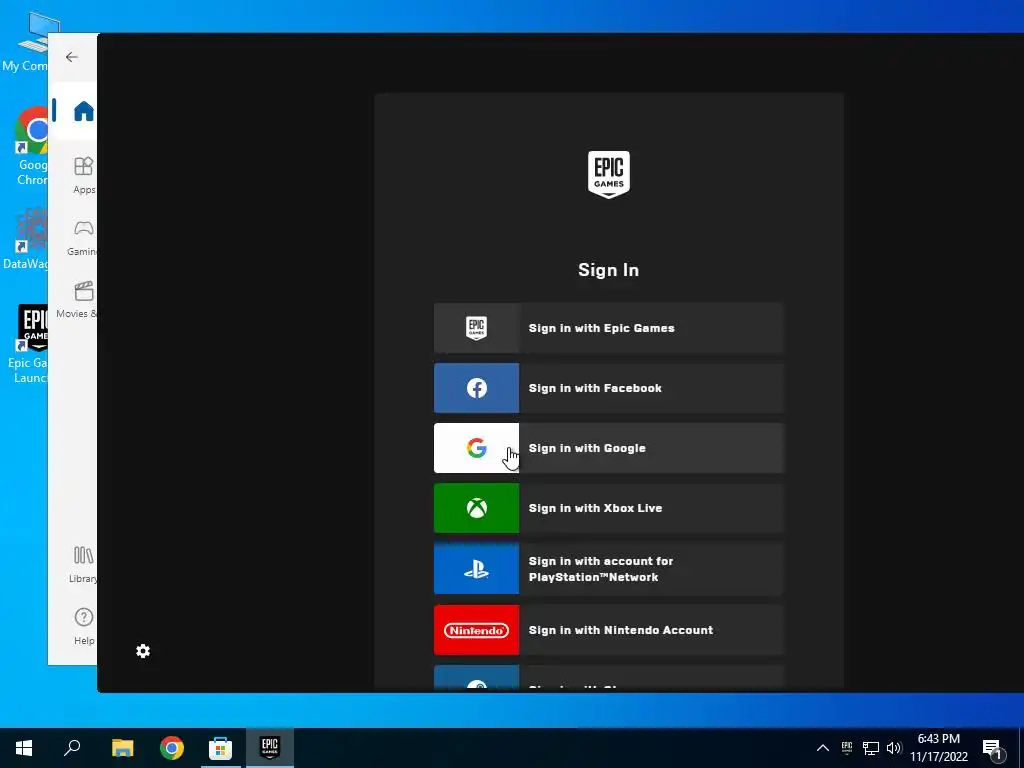This screenshot has width=1024, height=768.
Task: Select Google Chrome desktop shortcut
Action: 31,147
